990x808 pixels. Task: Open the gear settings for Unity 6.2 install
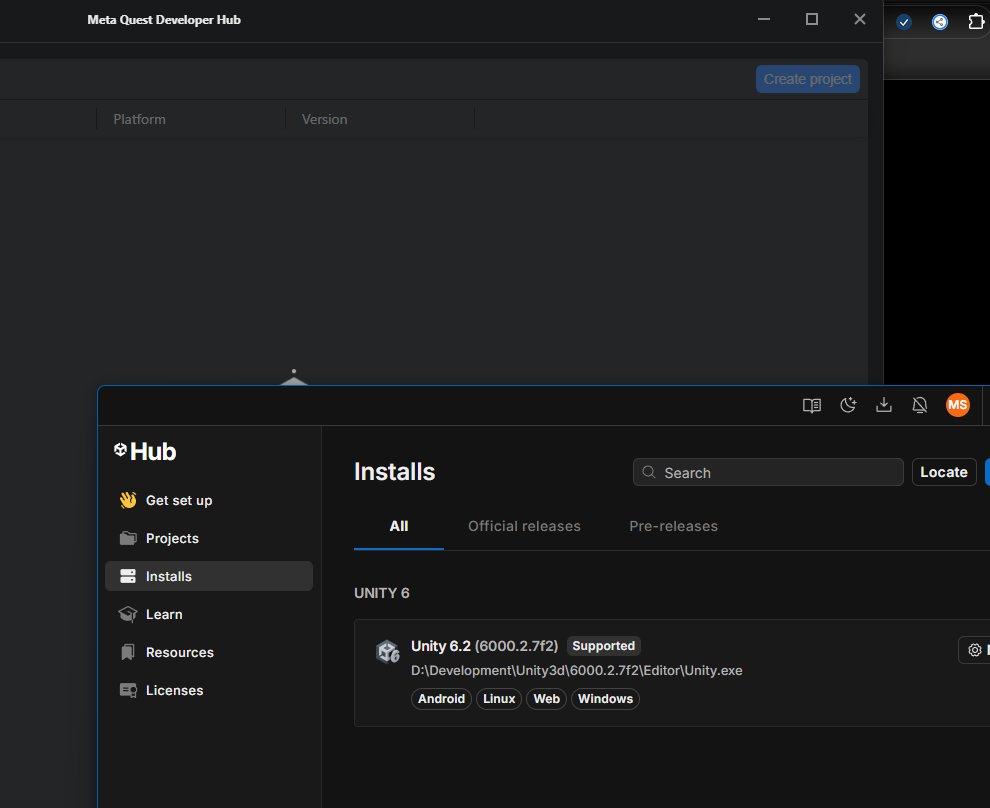[x=975, y=650]
